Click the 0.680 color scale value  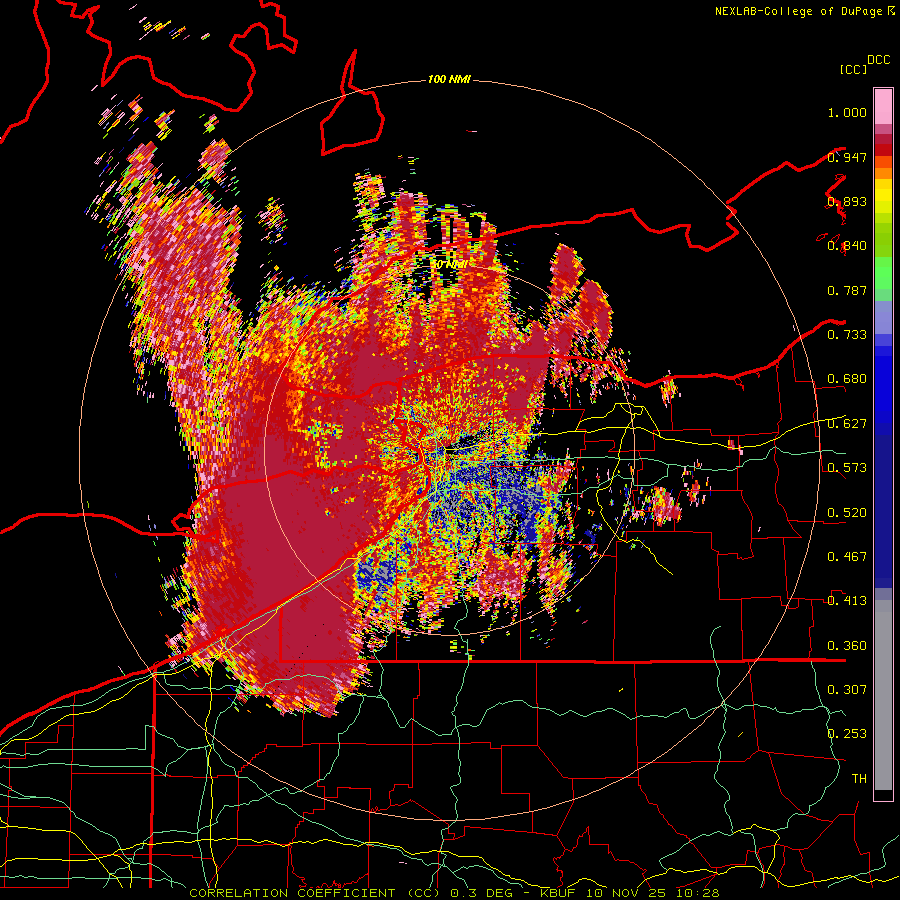point(847,379)
